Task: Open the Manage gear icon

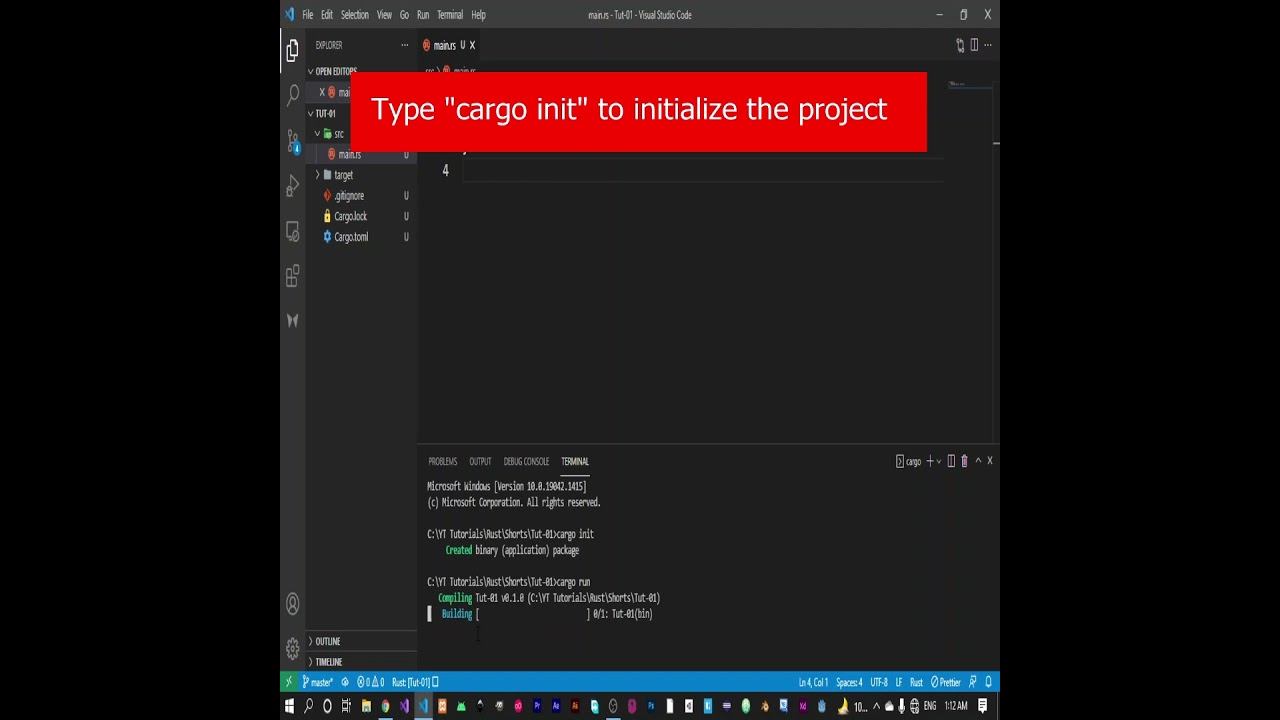Action: [x=293, y=648]
